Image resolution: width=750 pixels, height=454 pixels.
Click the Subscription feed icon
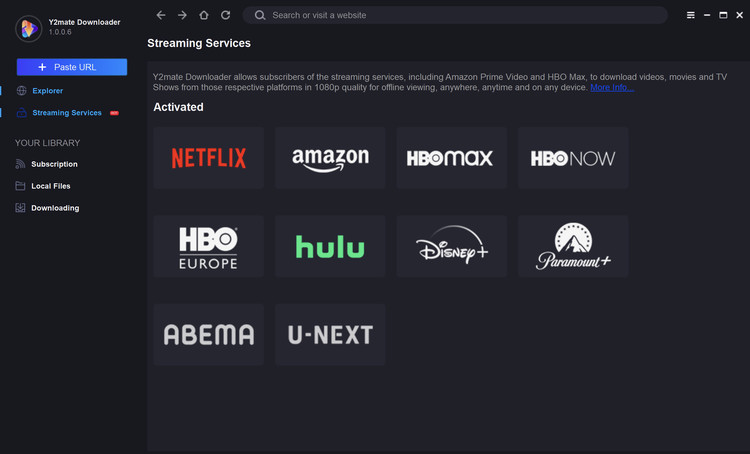click(x=20, y=164)
